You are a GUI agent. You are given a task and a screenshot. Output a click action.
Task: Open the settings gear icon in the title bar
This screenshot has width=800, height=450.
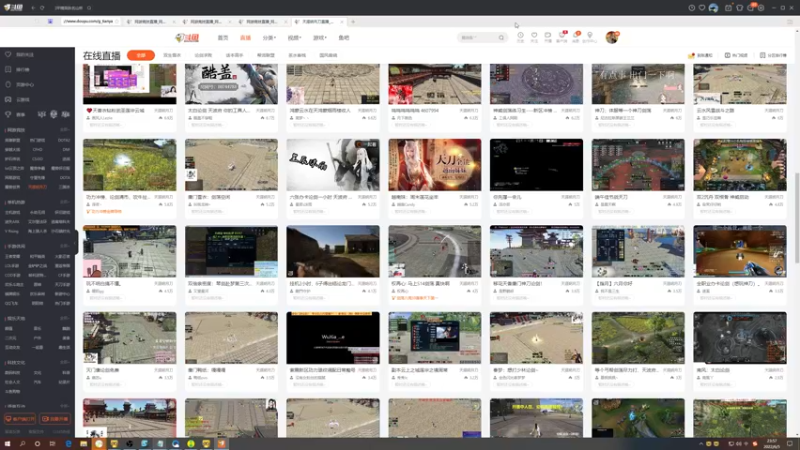(761, 8)
